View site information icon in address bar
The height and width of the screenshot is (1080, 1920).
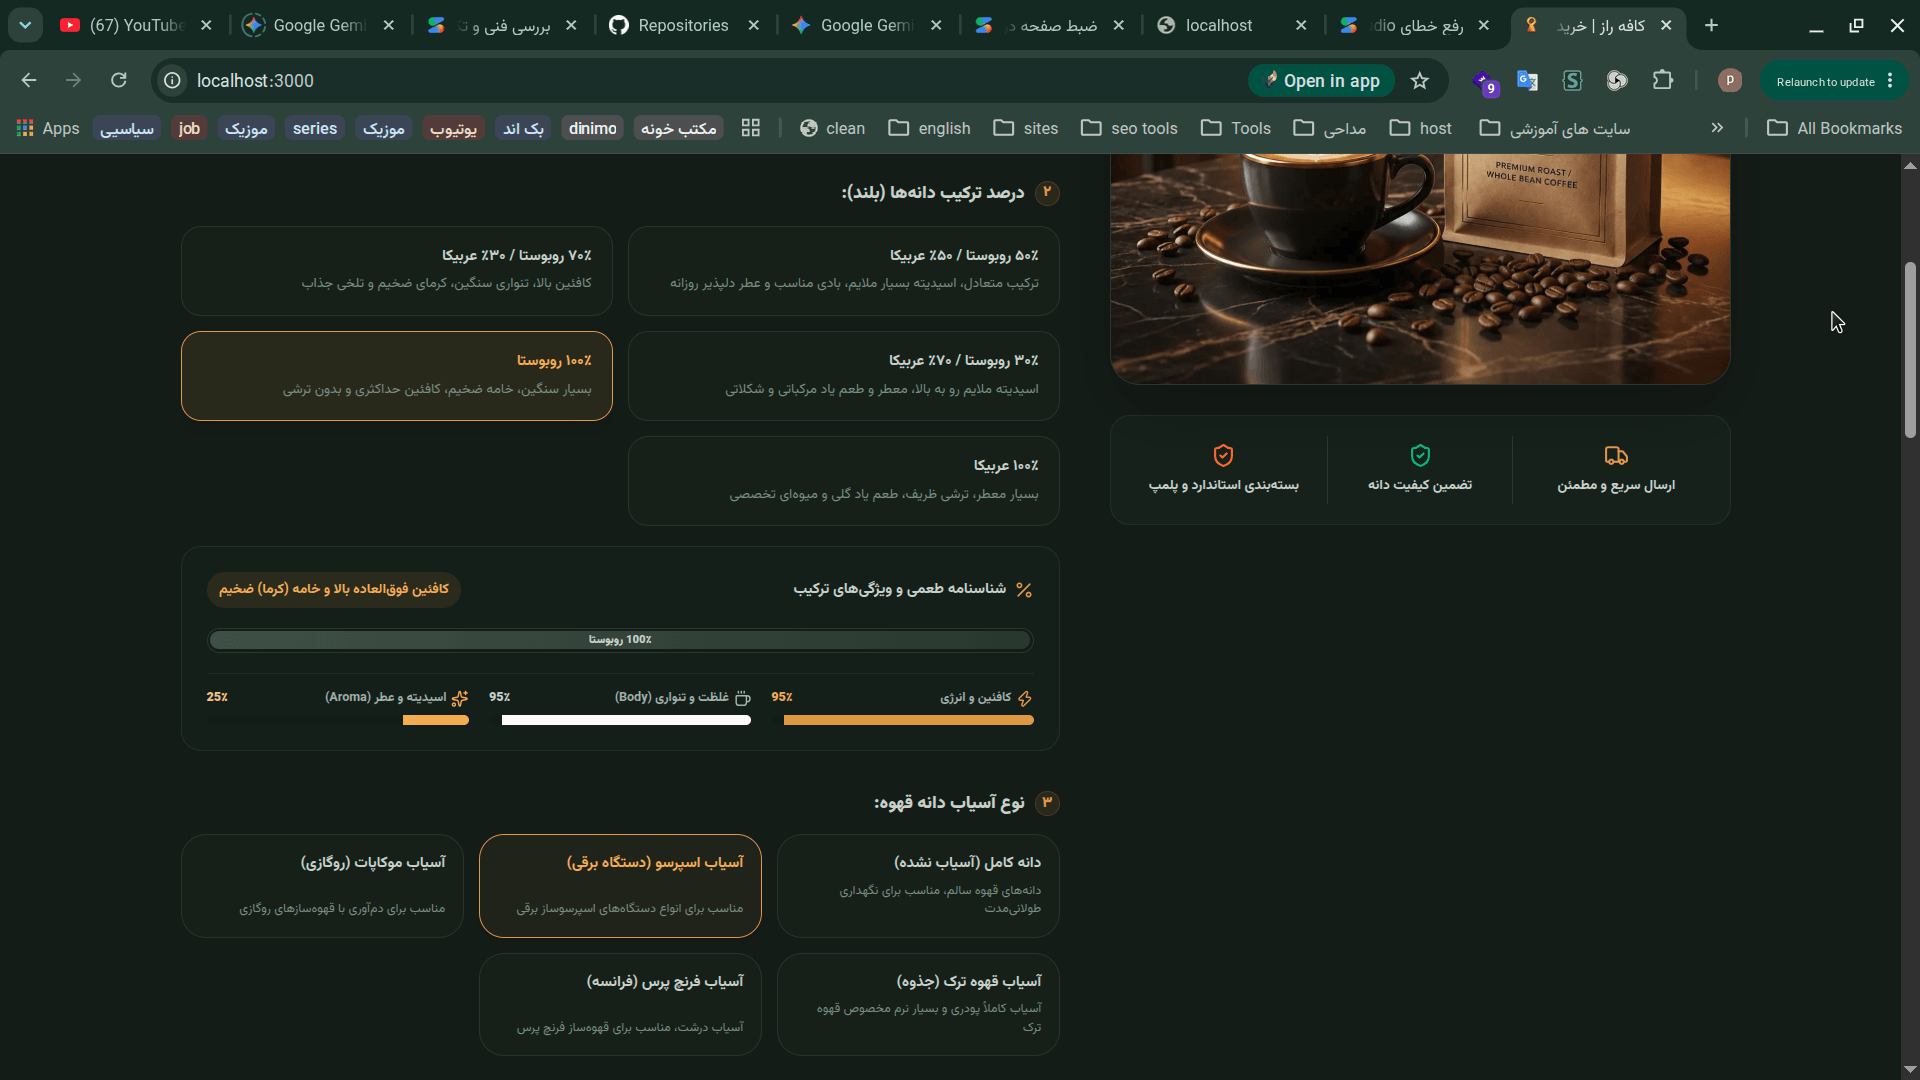(x=173, y=80)
